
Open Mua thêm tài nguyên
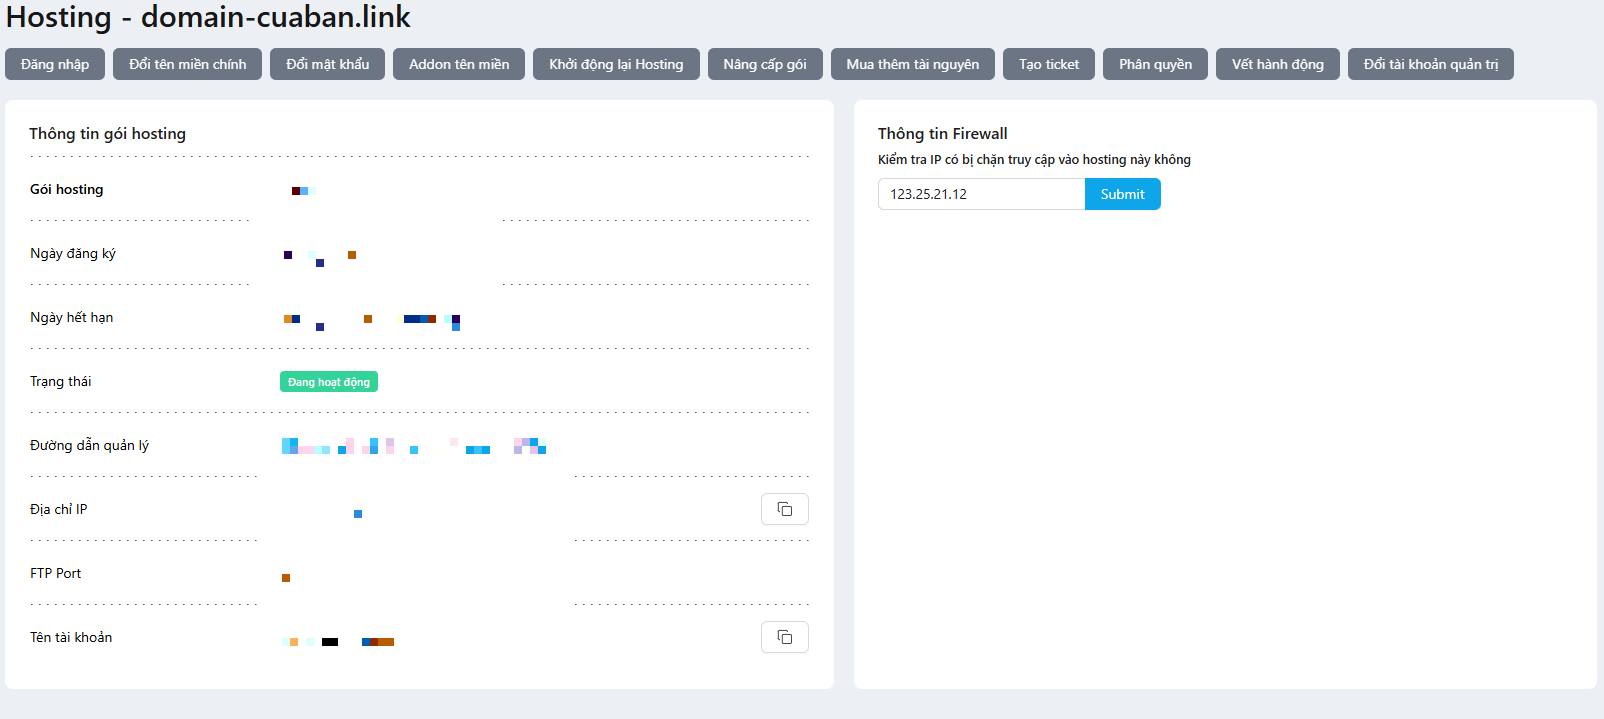913,64
